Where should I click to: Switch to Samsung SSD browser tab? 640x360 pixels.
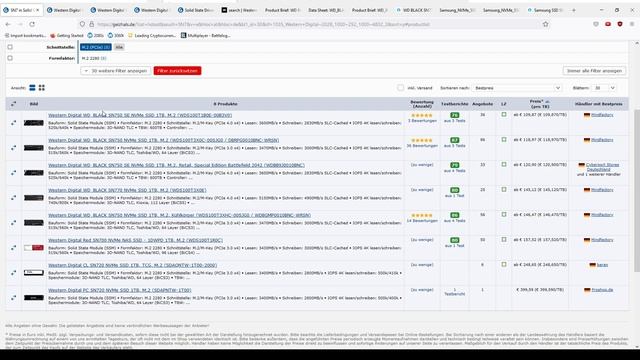click(545, 10)
